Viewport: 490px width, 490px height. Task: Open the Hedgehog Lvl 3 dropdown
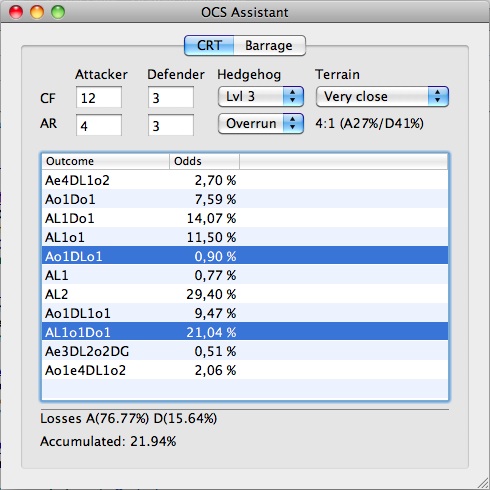261,97
